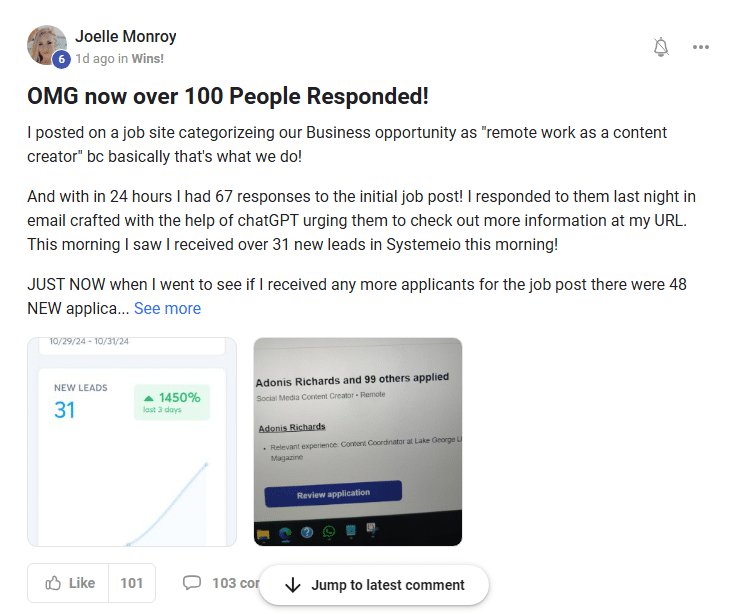The image size is (748, 614).
Task: Click the post title about 100 People
Action: pos(228,97)
